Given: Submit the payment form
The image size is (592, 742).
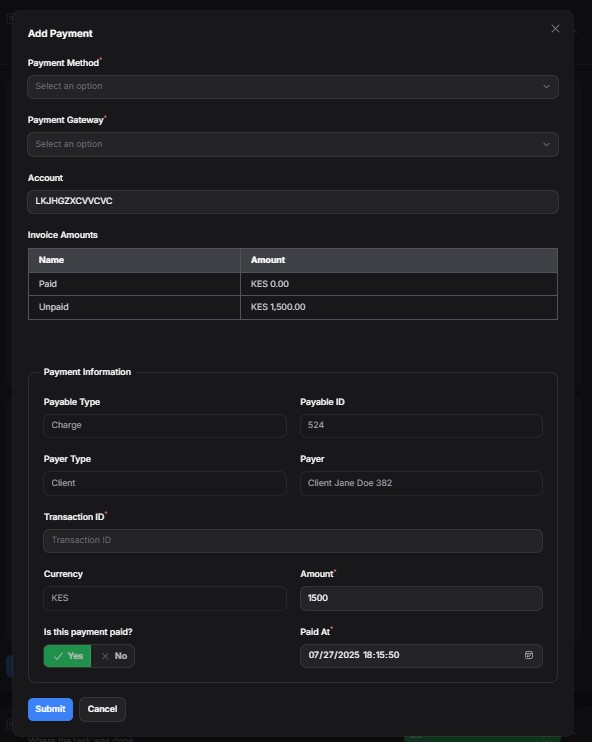Looking at the screenshot, I should [x=50, y=709].
